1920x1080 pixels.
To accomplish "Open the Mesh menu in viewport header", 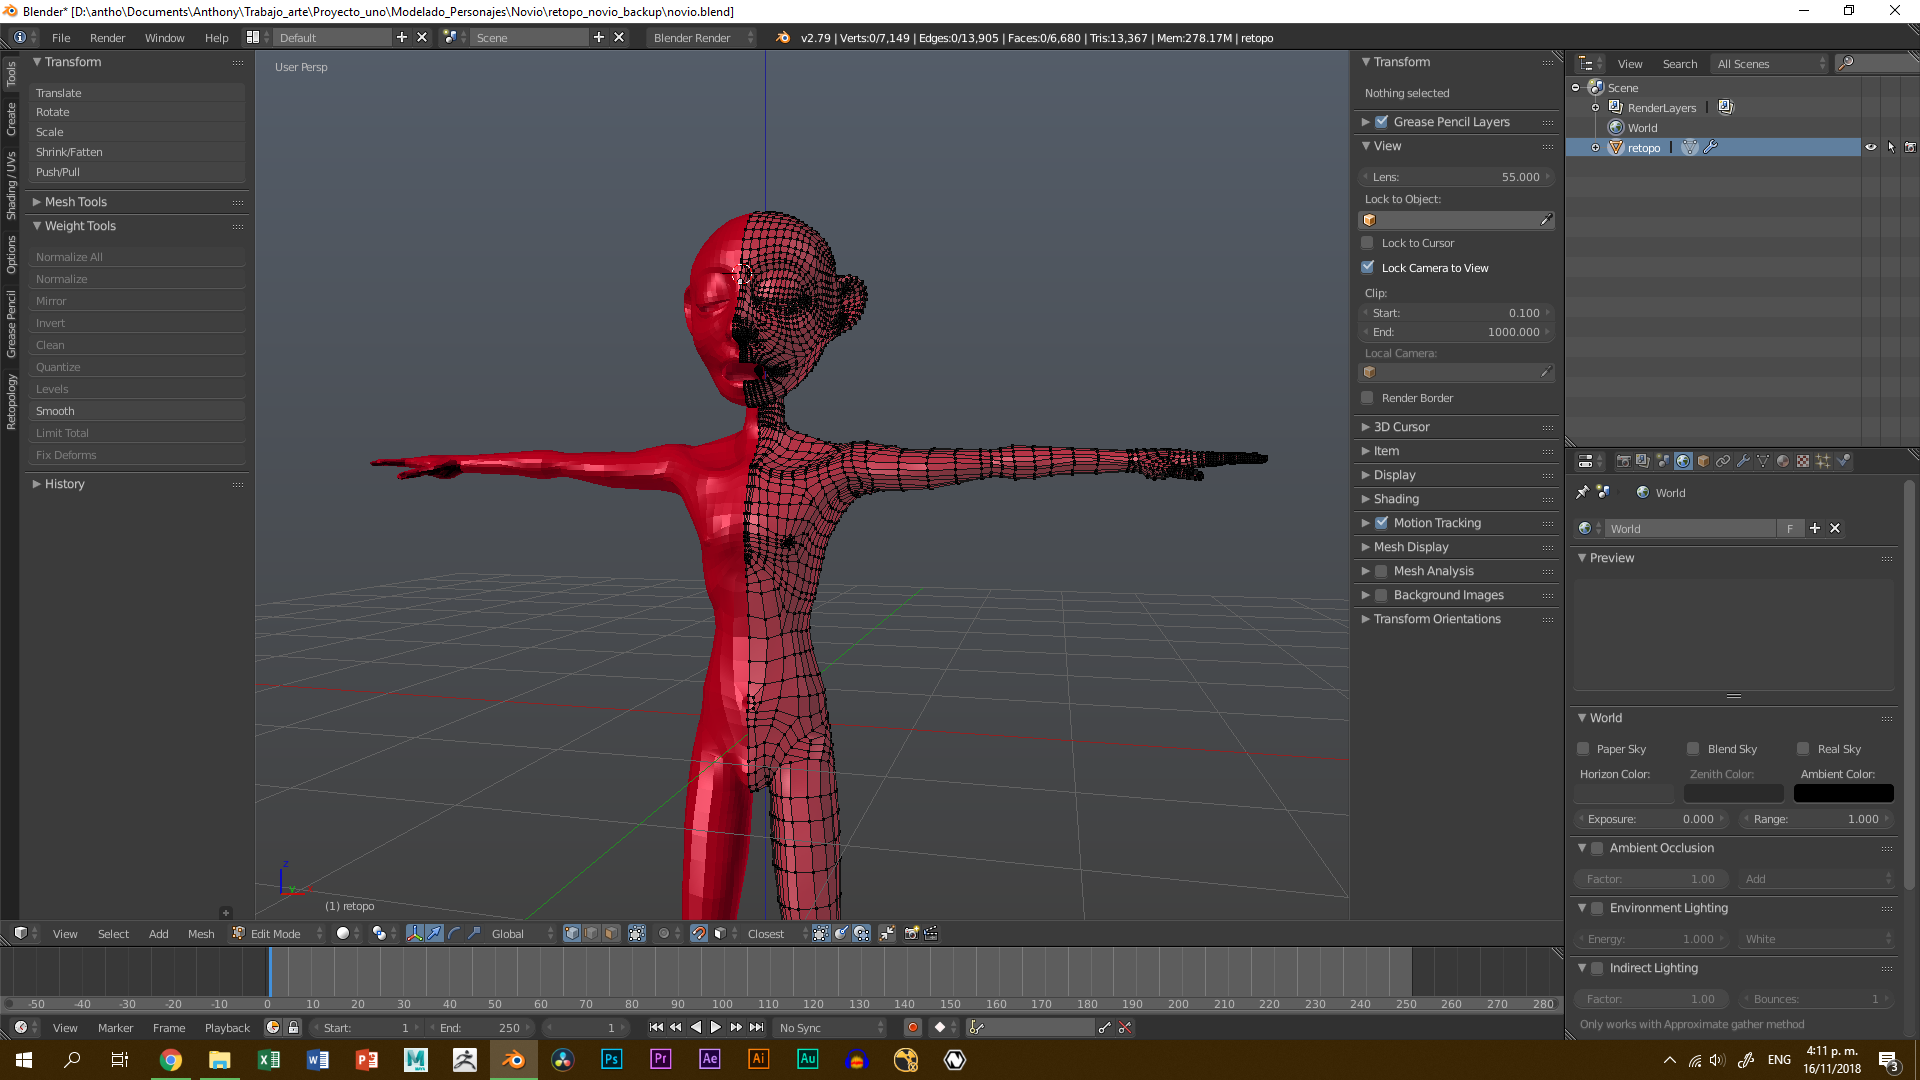I will [x=201, y=933].
